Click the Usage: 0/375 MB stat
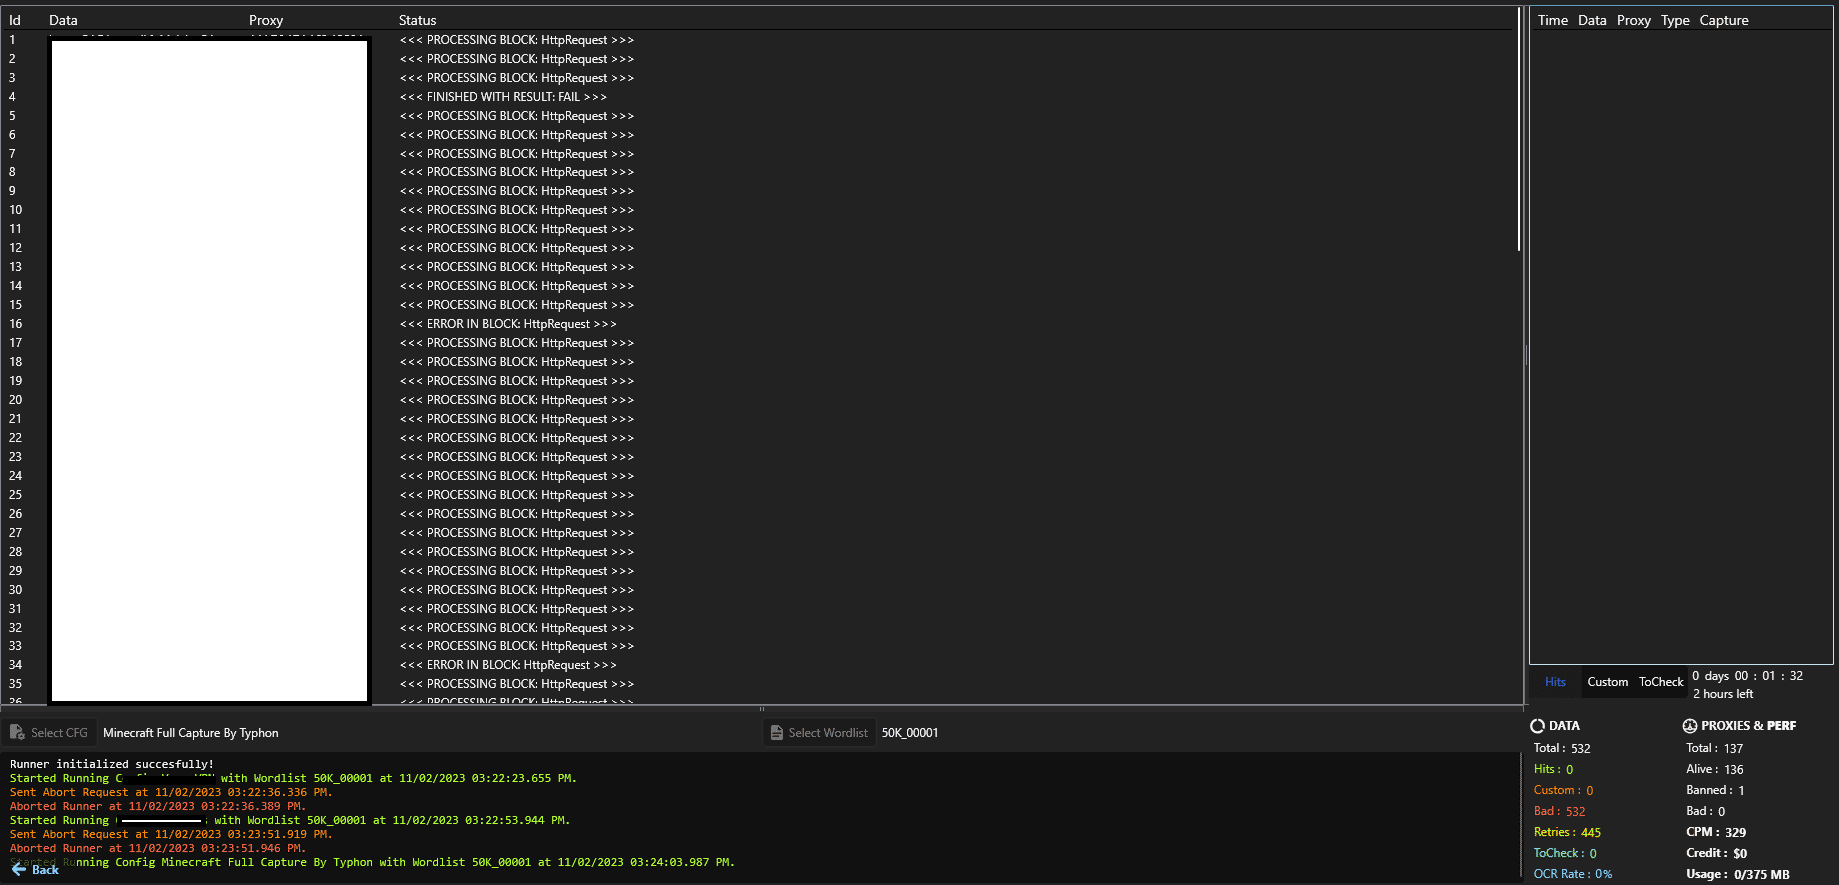 click(1738, 874)
